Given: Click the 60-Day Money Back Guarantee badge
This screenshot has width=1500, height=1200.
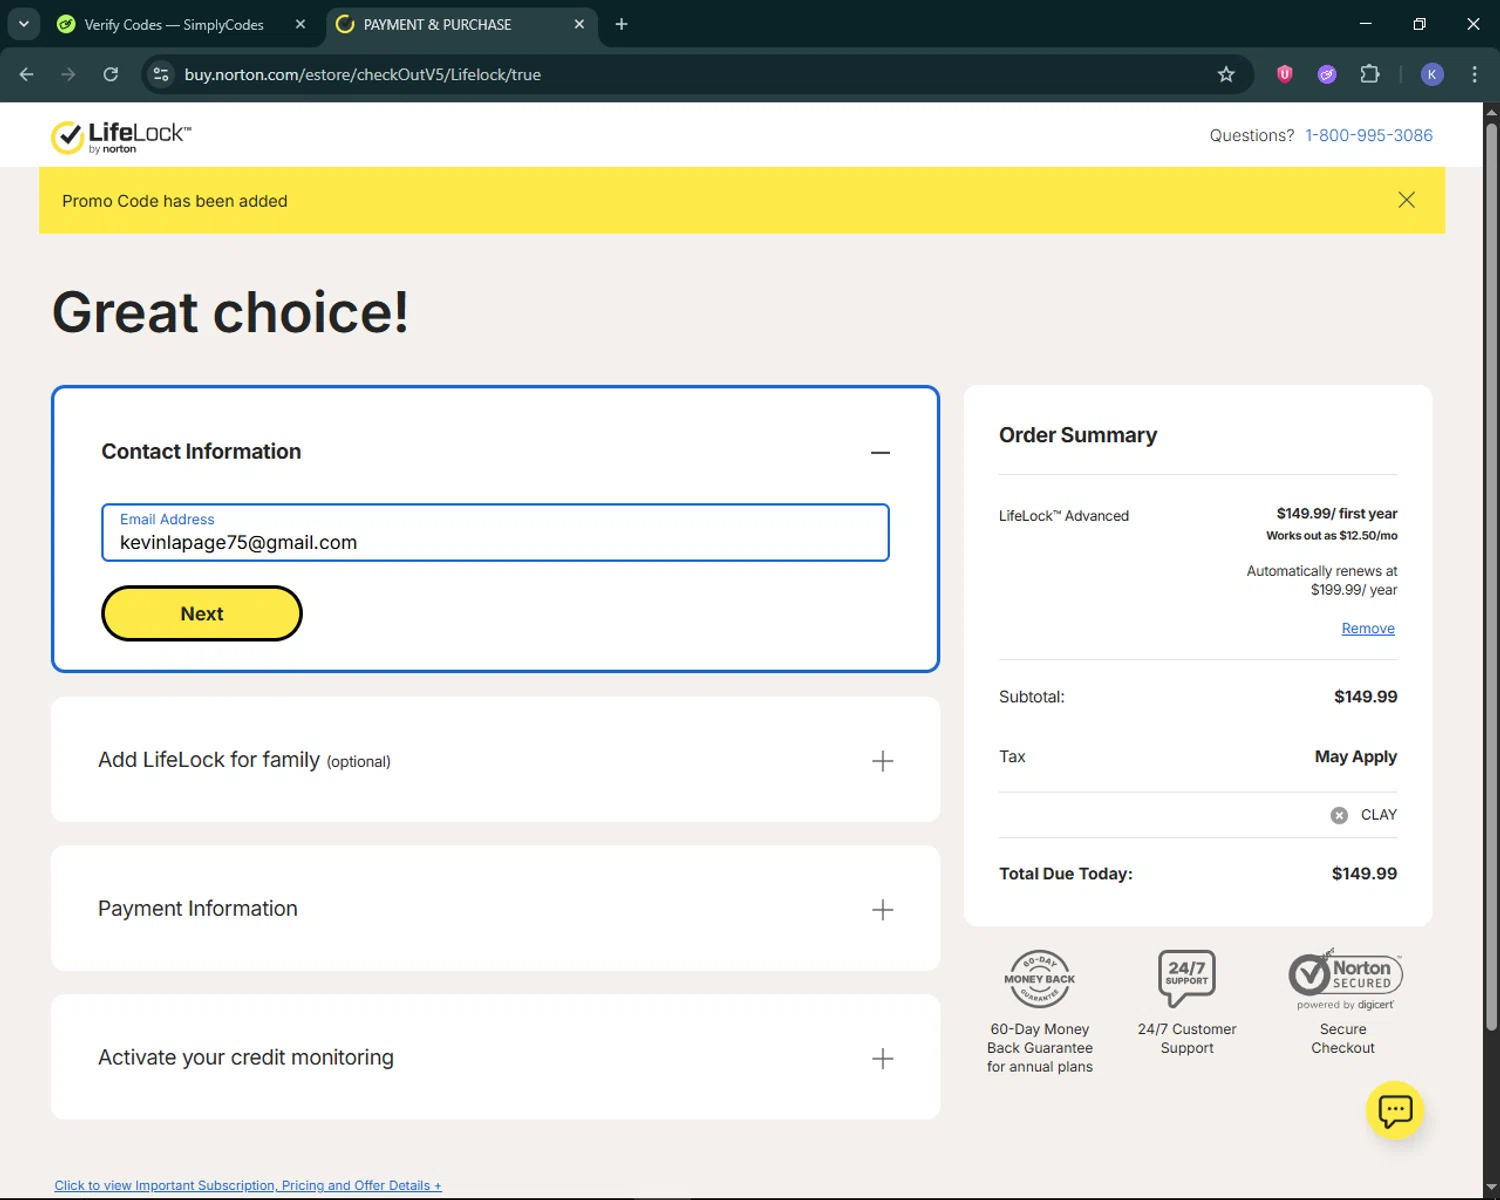Looking at the screenshot, I should 1039,979.
